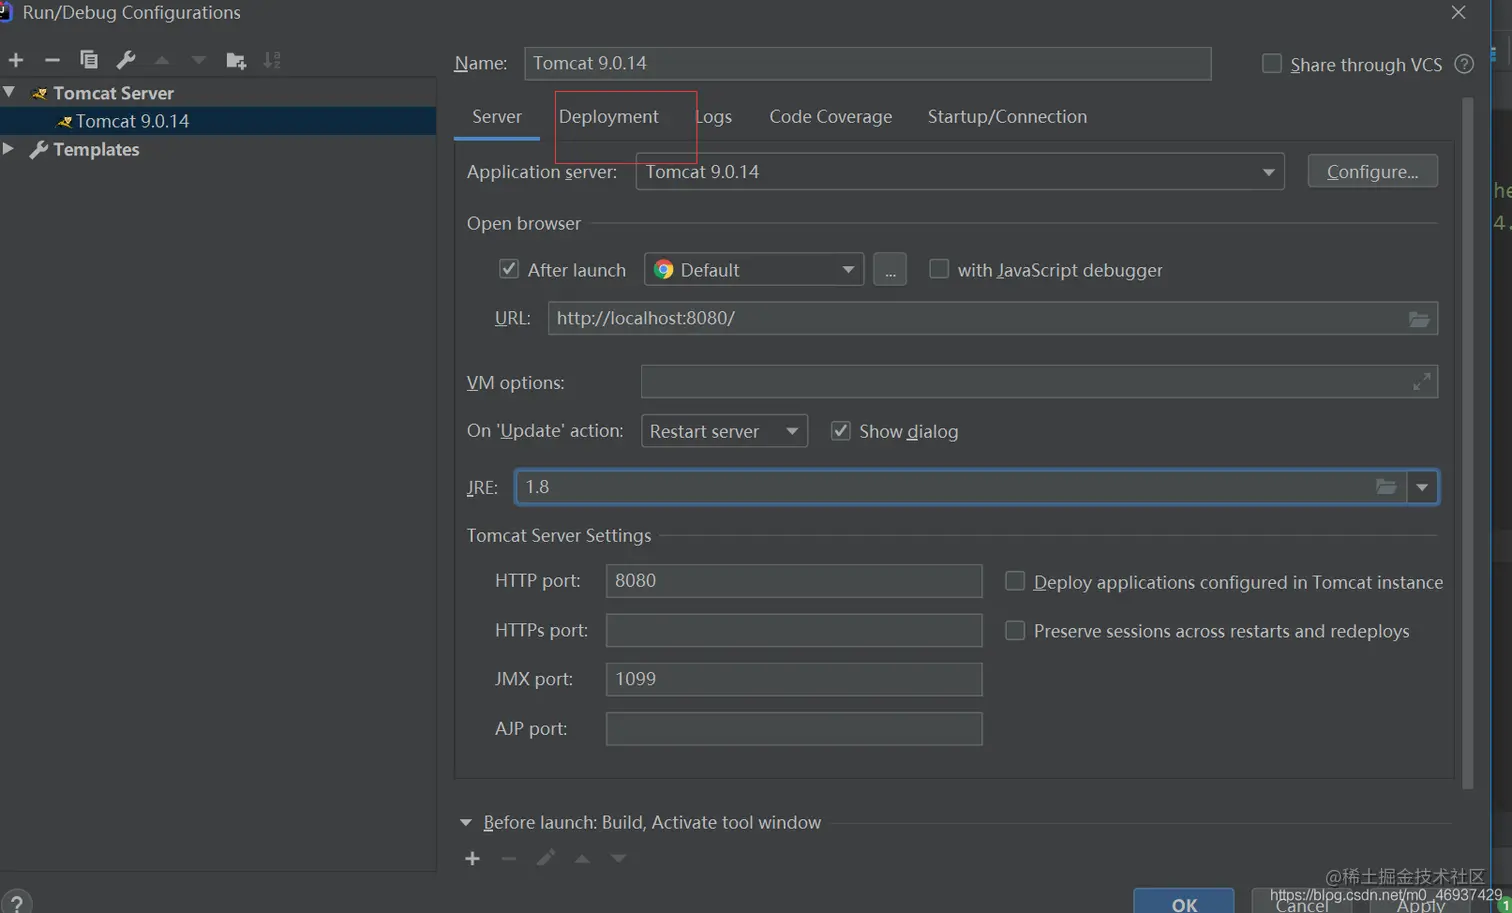This screenshot has height=913, width=1512.
Task: Open the Default browser dropdown
Action: pos(754,269)
